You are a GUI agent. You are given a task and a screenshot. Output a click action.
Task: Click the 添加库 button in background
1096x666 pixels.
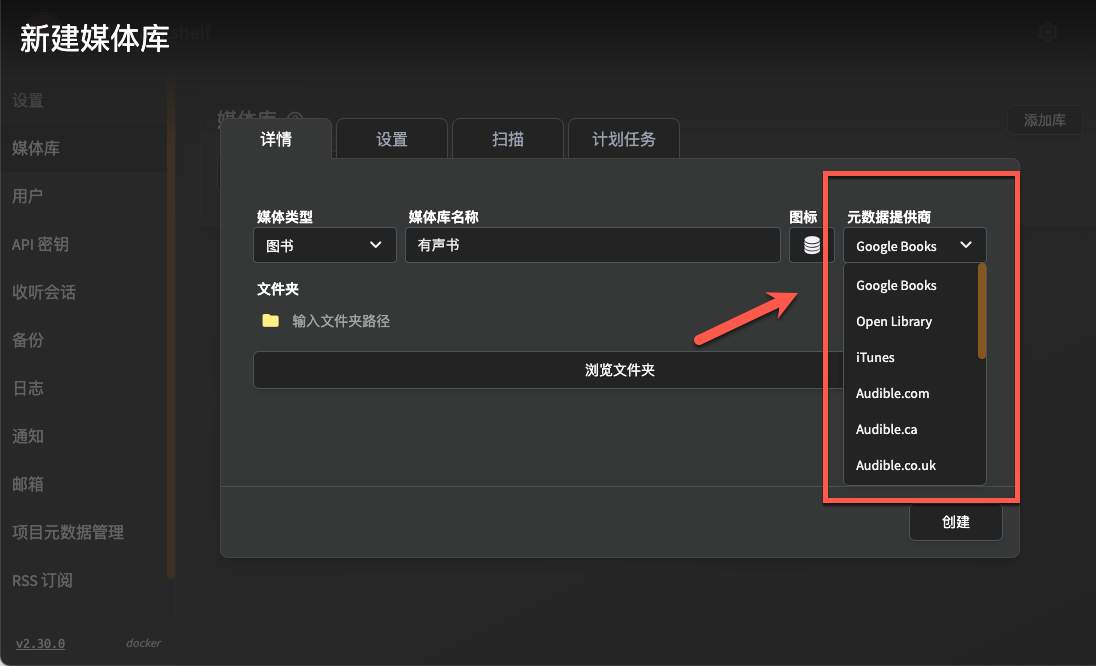click(1044, 120)
